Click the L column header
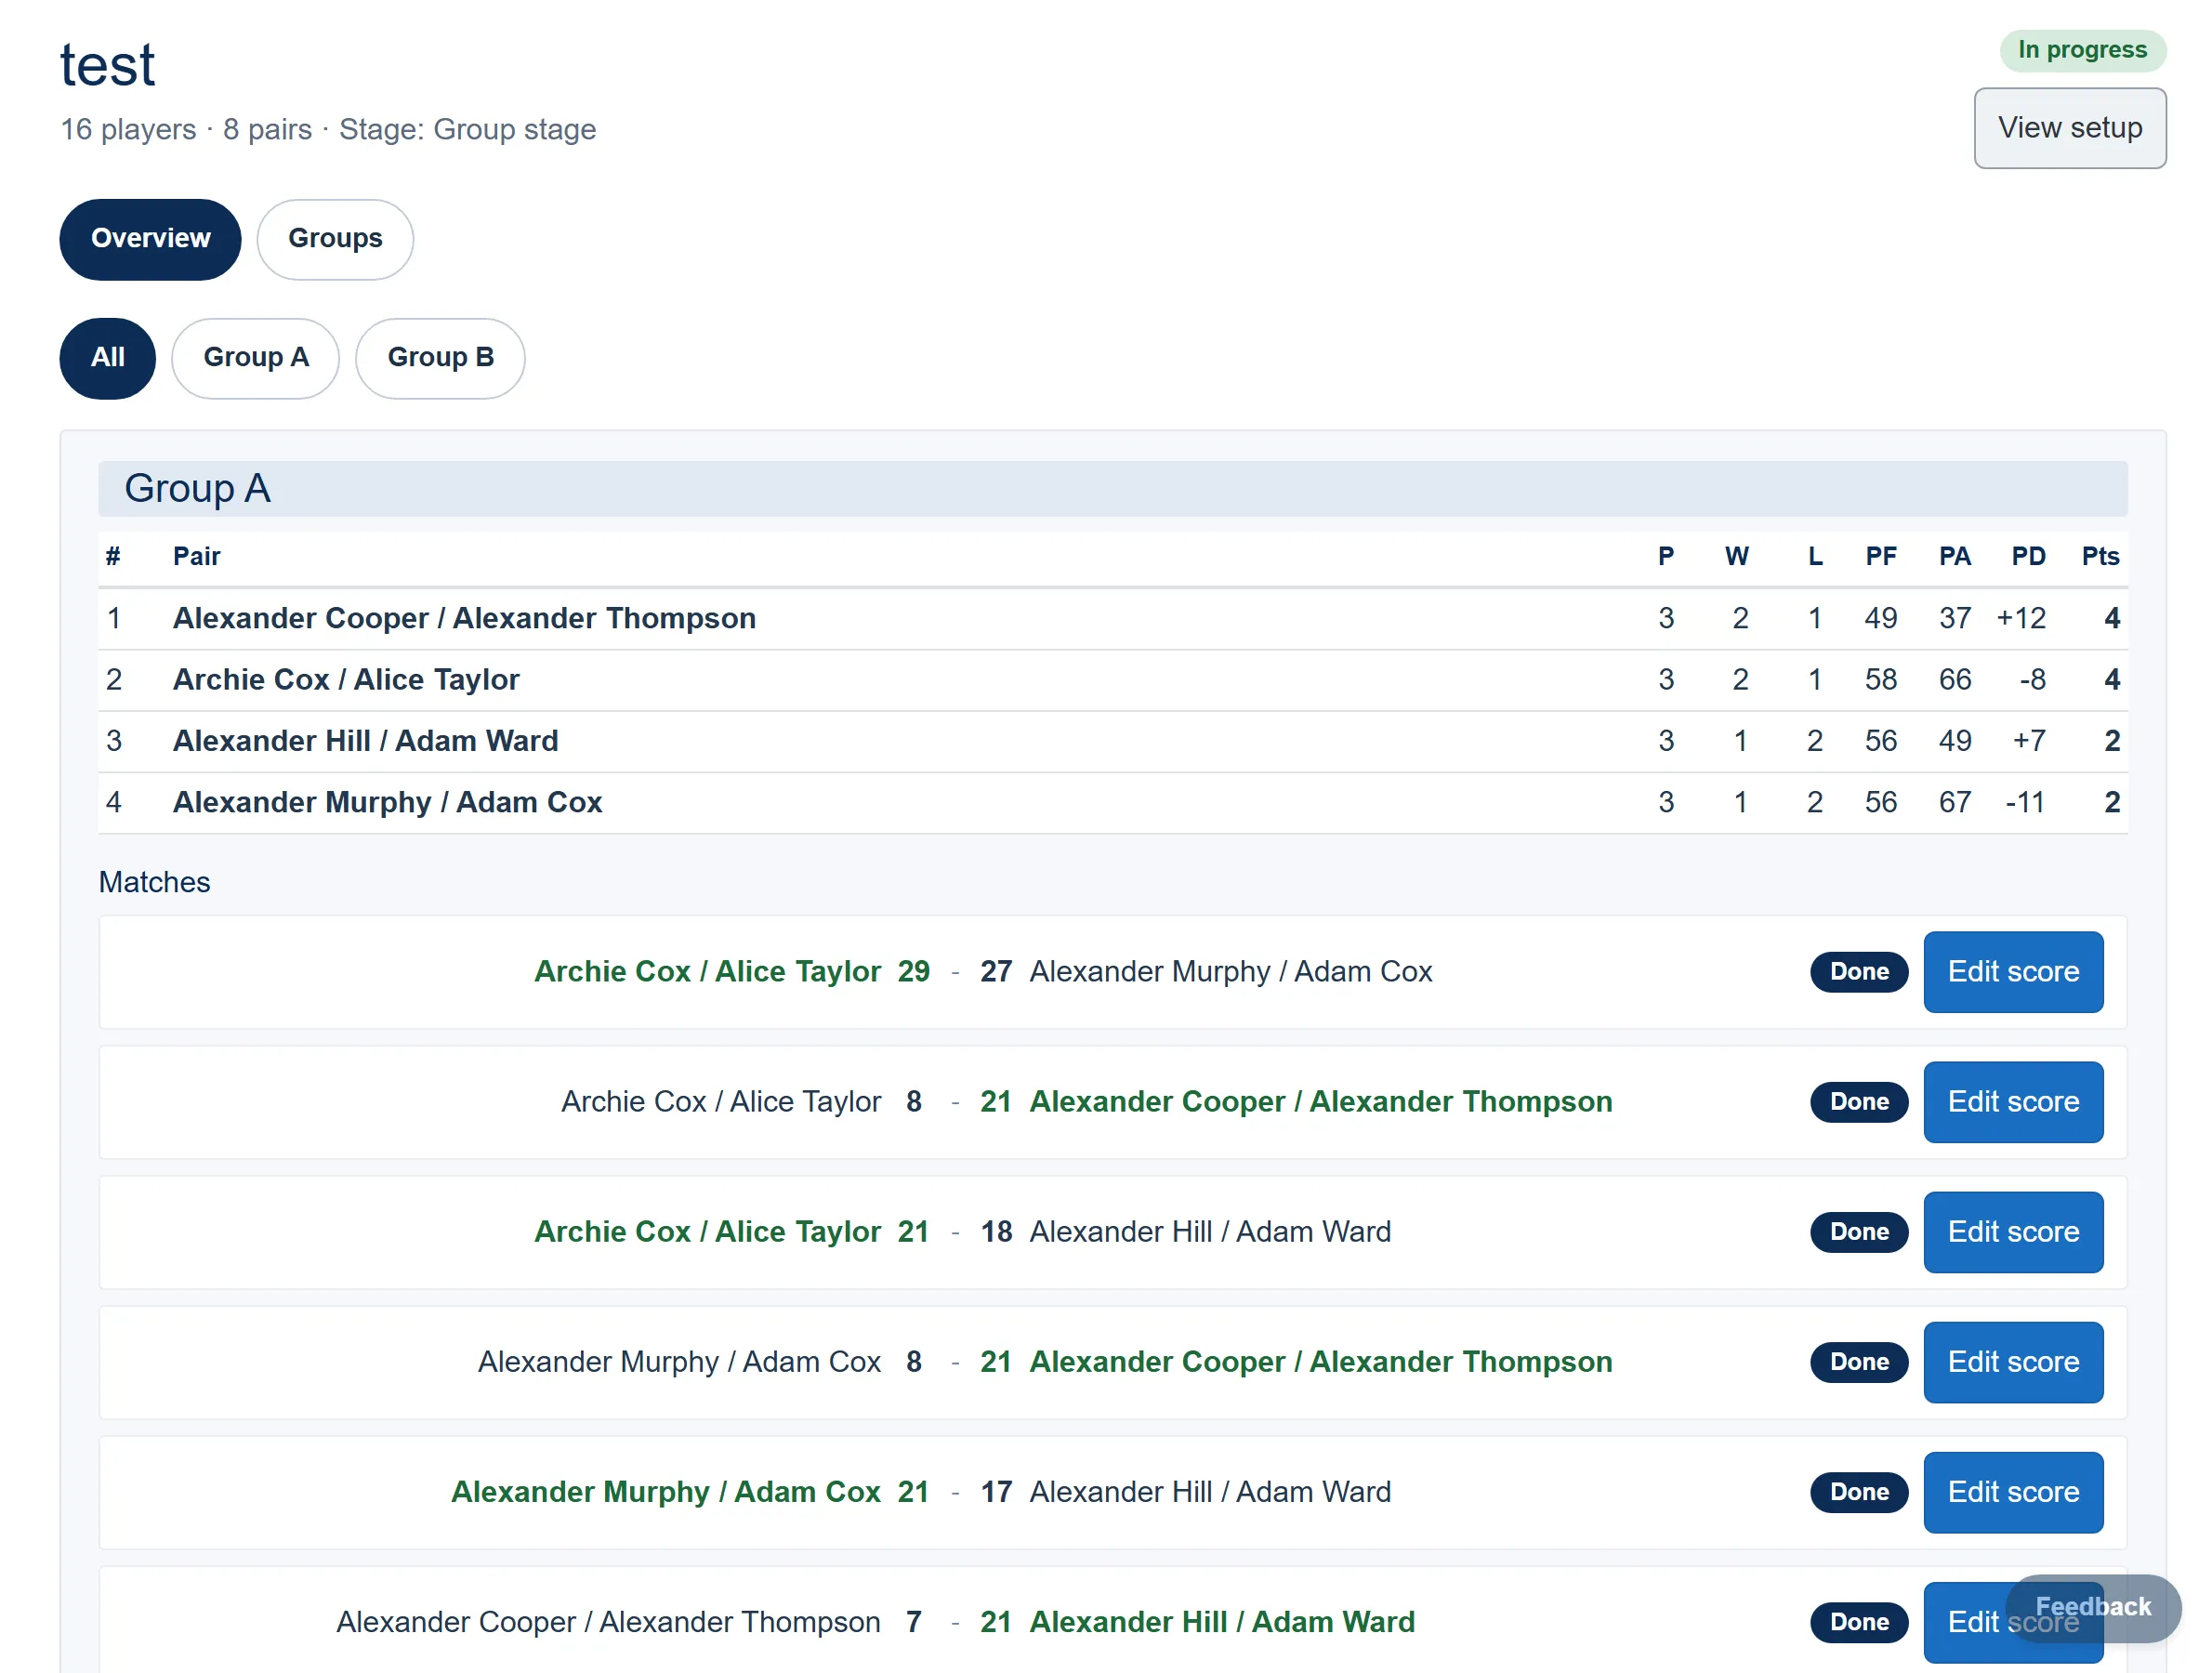 pyautogui.click(x=1814, y=556)
